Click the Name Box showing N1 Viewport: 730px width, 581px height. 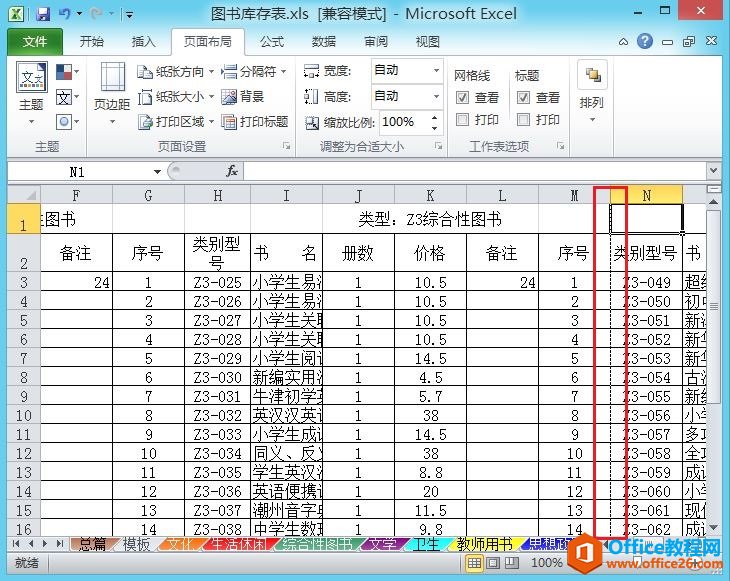[79, 172]
